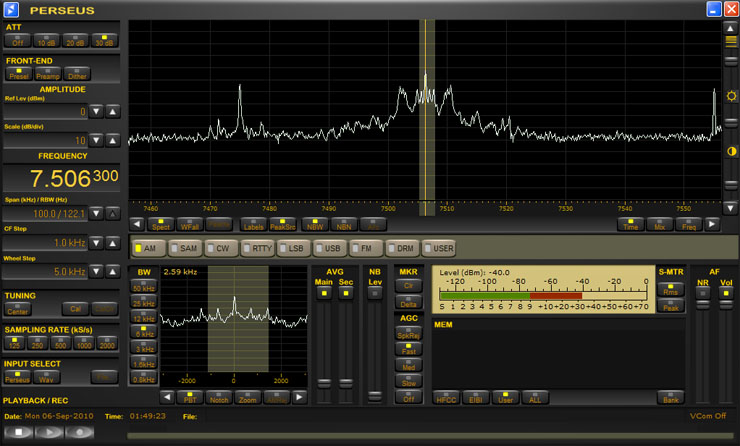Decrease the Ref Lev value

click(96, 112)
